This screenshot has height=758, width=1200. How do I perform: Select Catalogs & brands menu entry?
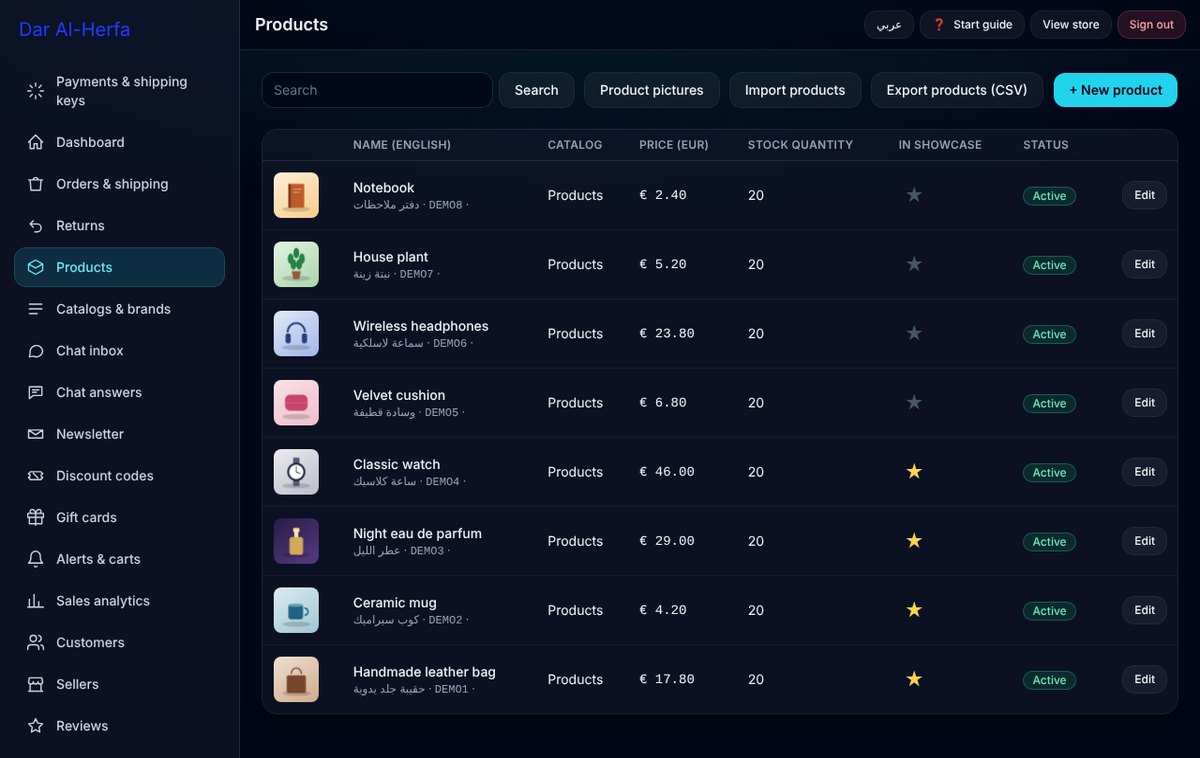[x=119, y=309]
